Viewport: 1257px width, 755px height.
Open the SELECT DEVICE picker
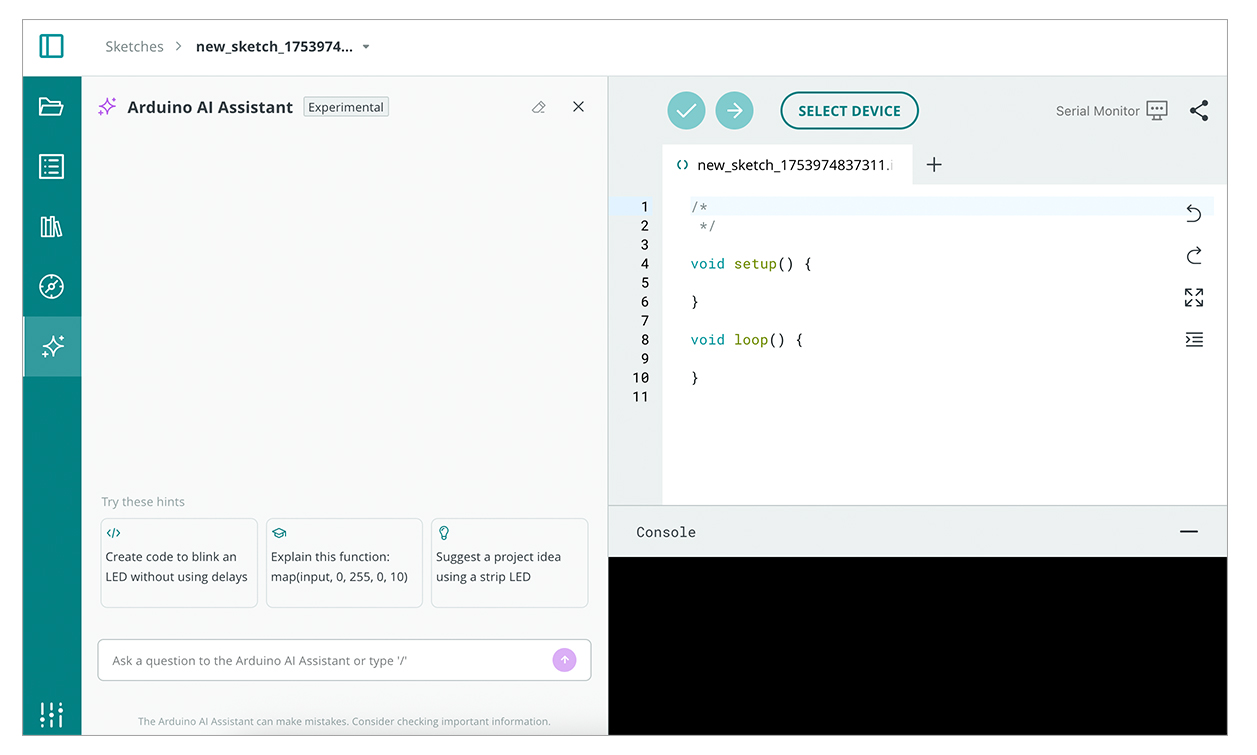pos(849,111)
